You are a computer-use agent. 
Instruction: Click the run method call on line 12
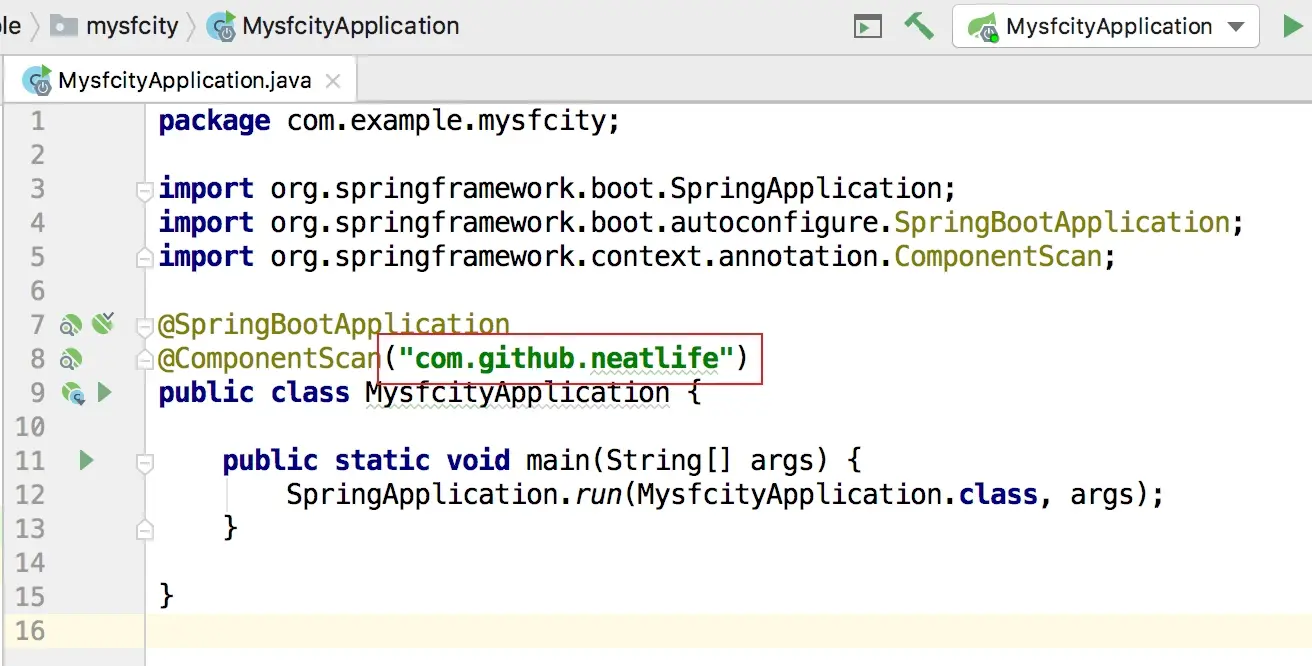[598, 495]
